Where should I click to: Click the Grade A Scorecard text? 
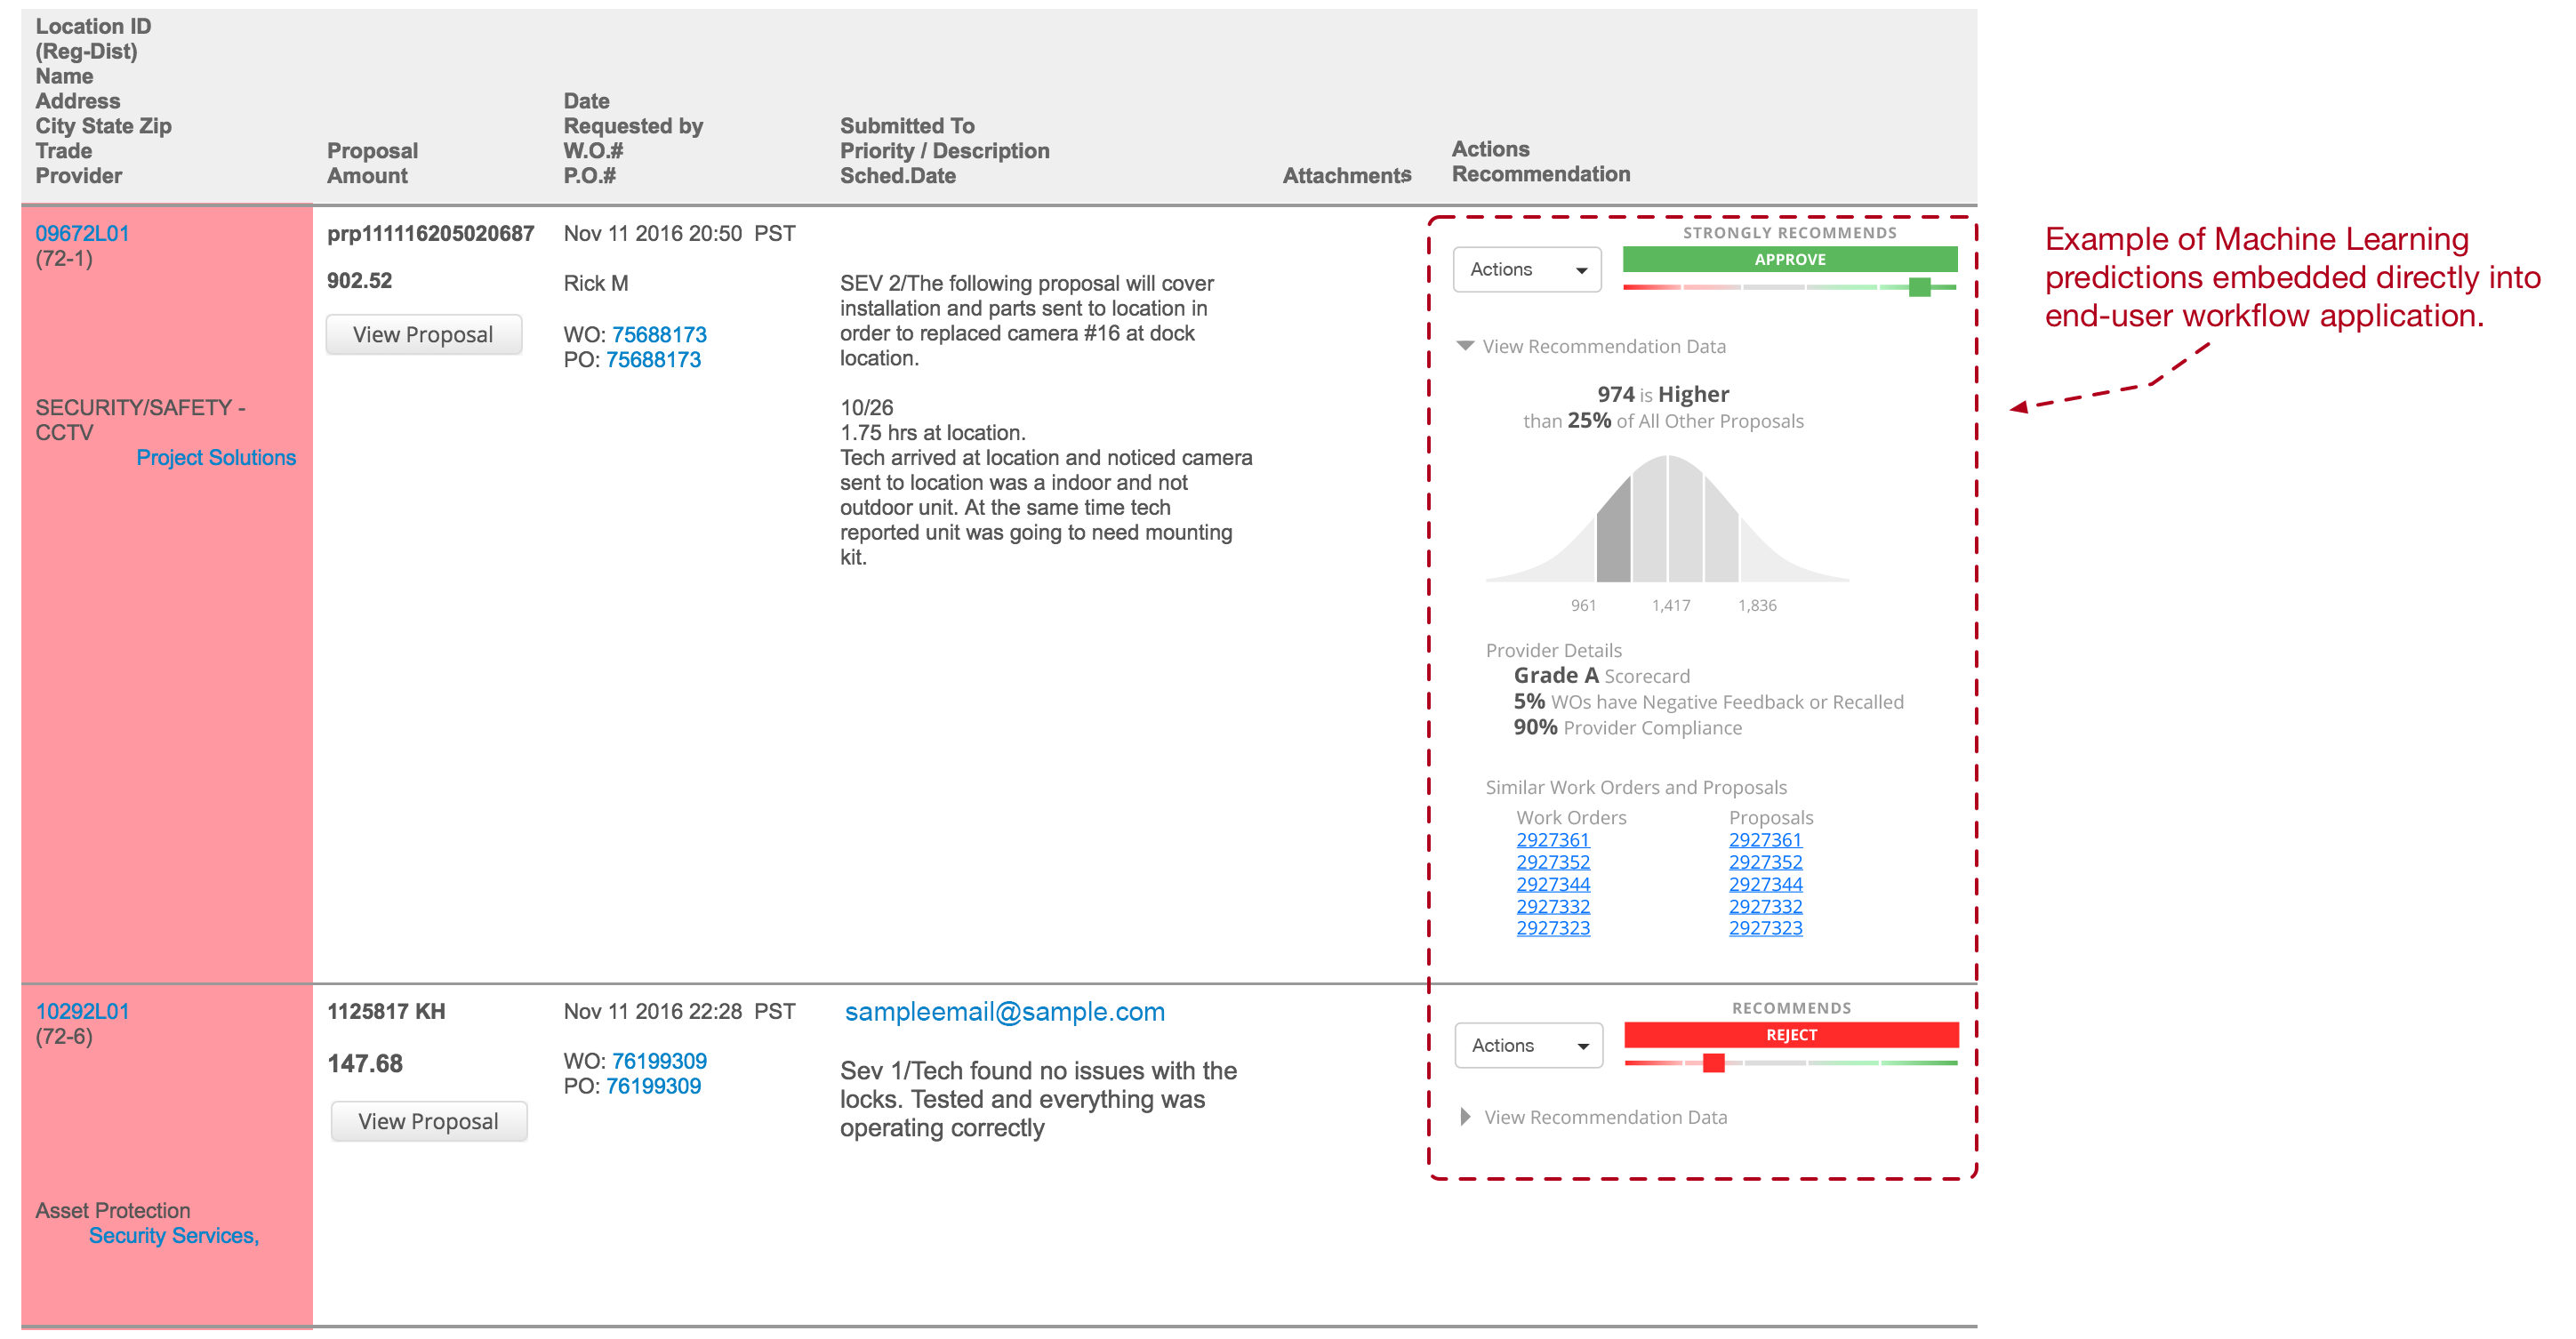[x=1601, y=676]
